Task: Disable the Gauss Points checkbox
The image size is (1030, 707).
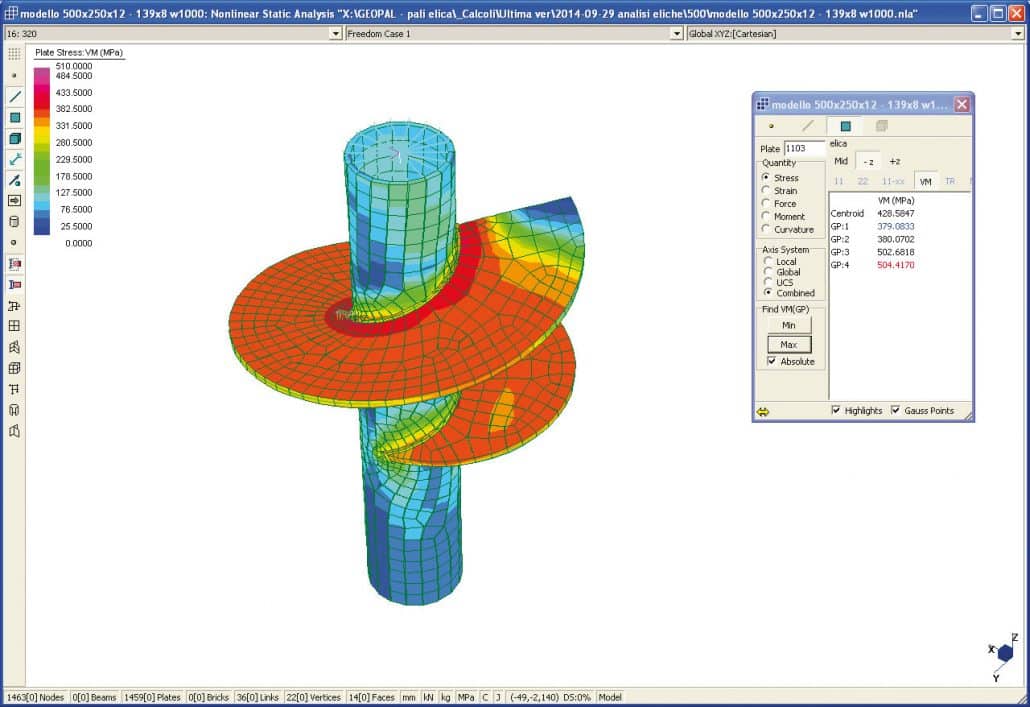Action: (896, 410)
